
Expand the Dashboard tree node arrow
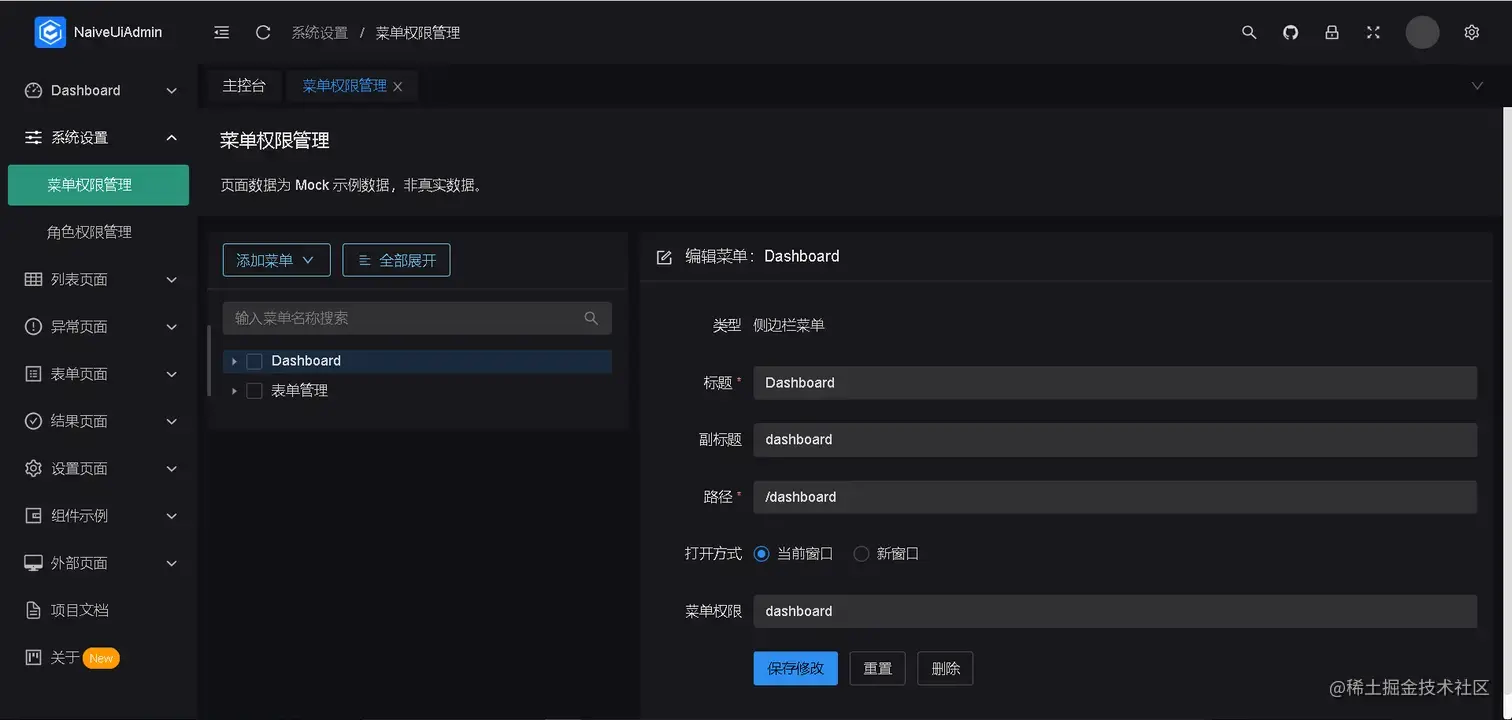coord(234,361)
